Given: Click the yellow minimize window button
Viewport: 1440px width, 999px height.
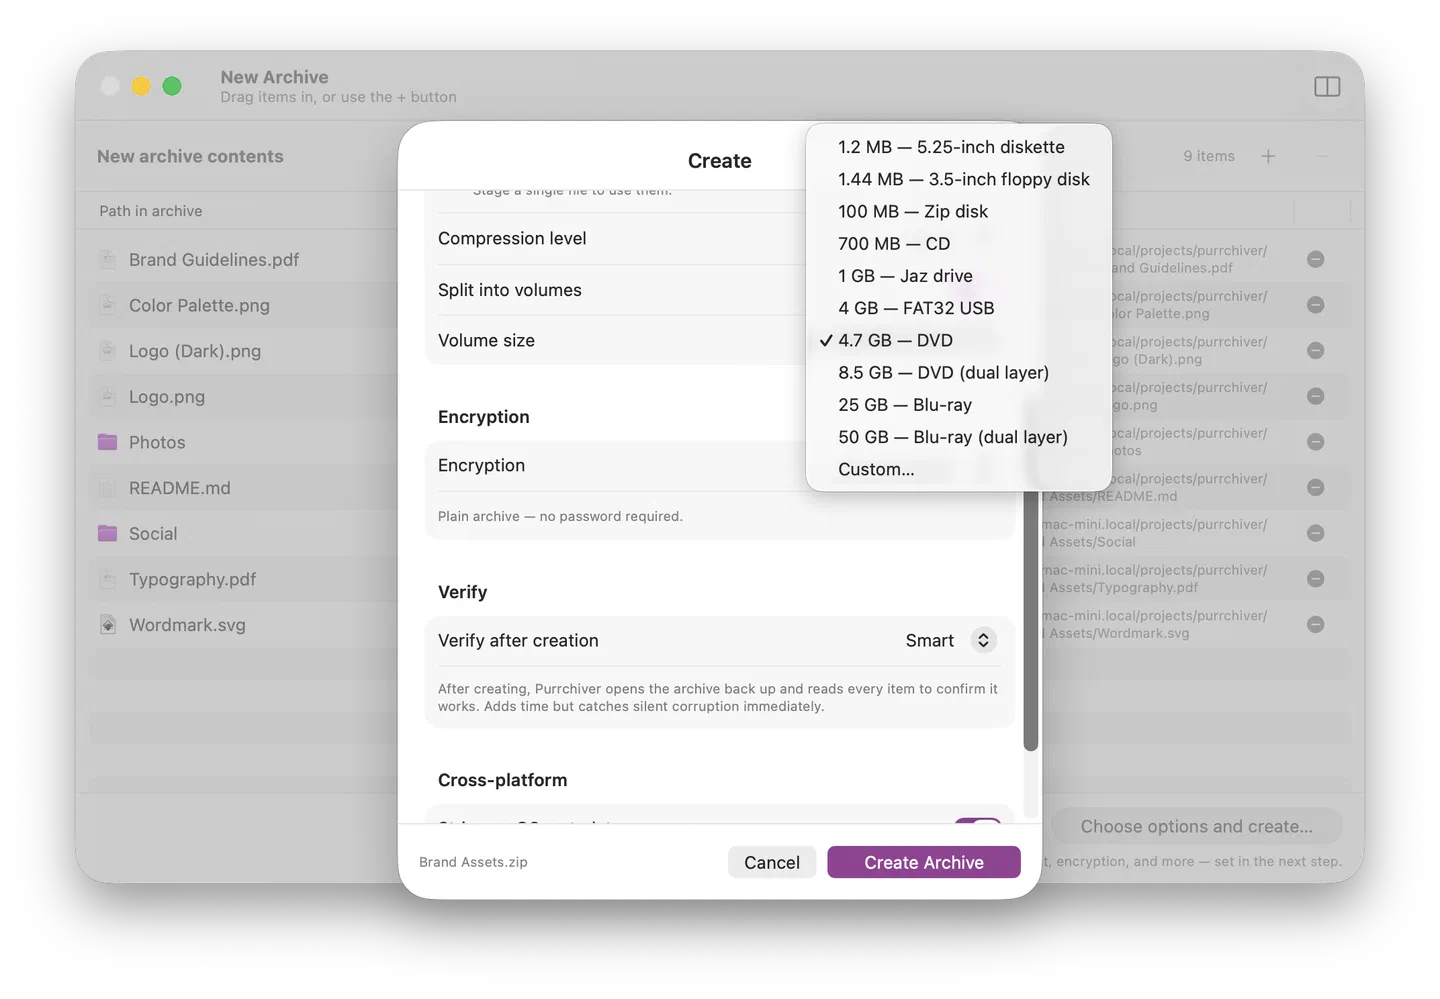Looking at the screenshot, I should pos(141,86).
